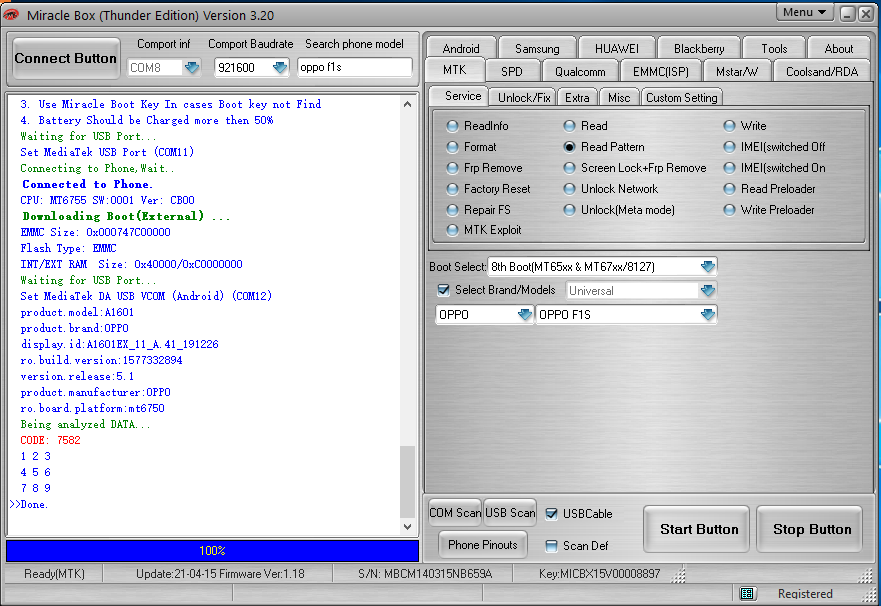Toggle the USBCable checkbox

(x=551, y=513)
